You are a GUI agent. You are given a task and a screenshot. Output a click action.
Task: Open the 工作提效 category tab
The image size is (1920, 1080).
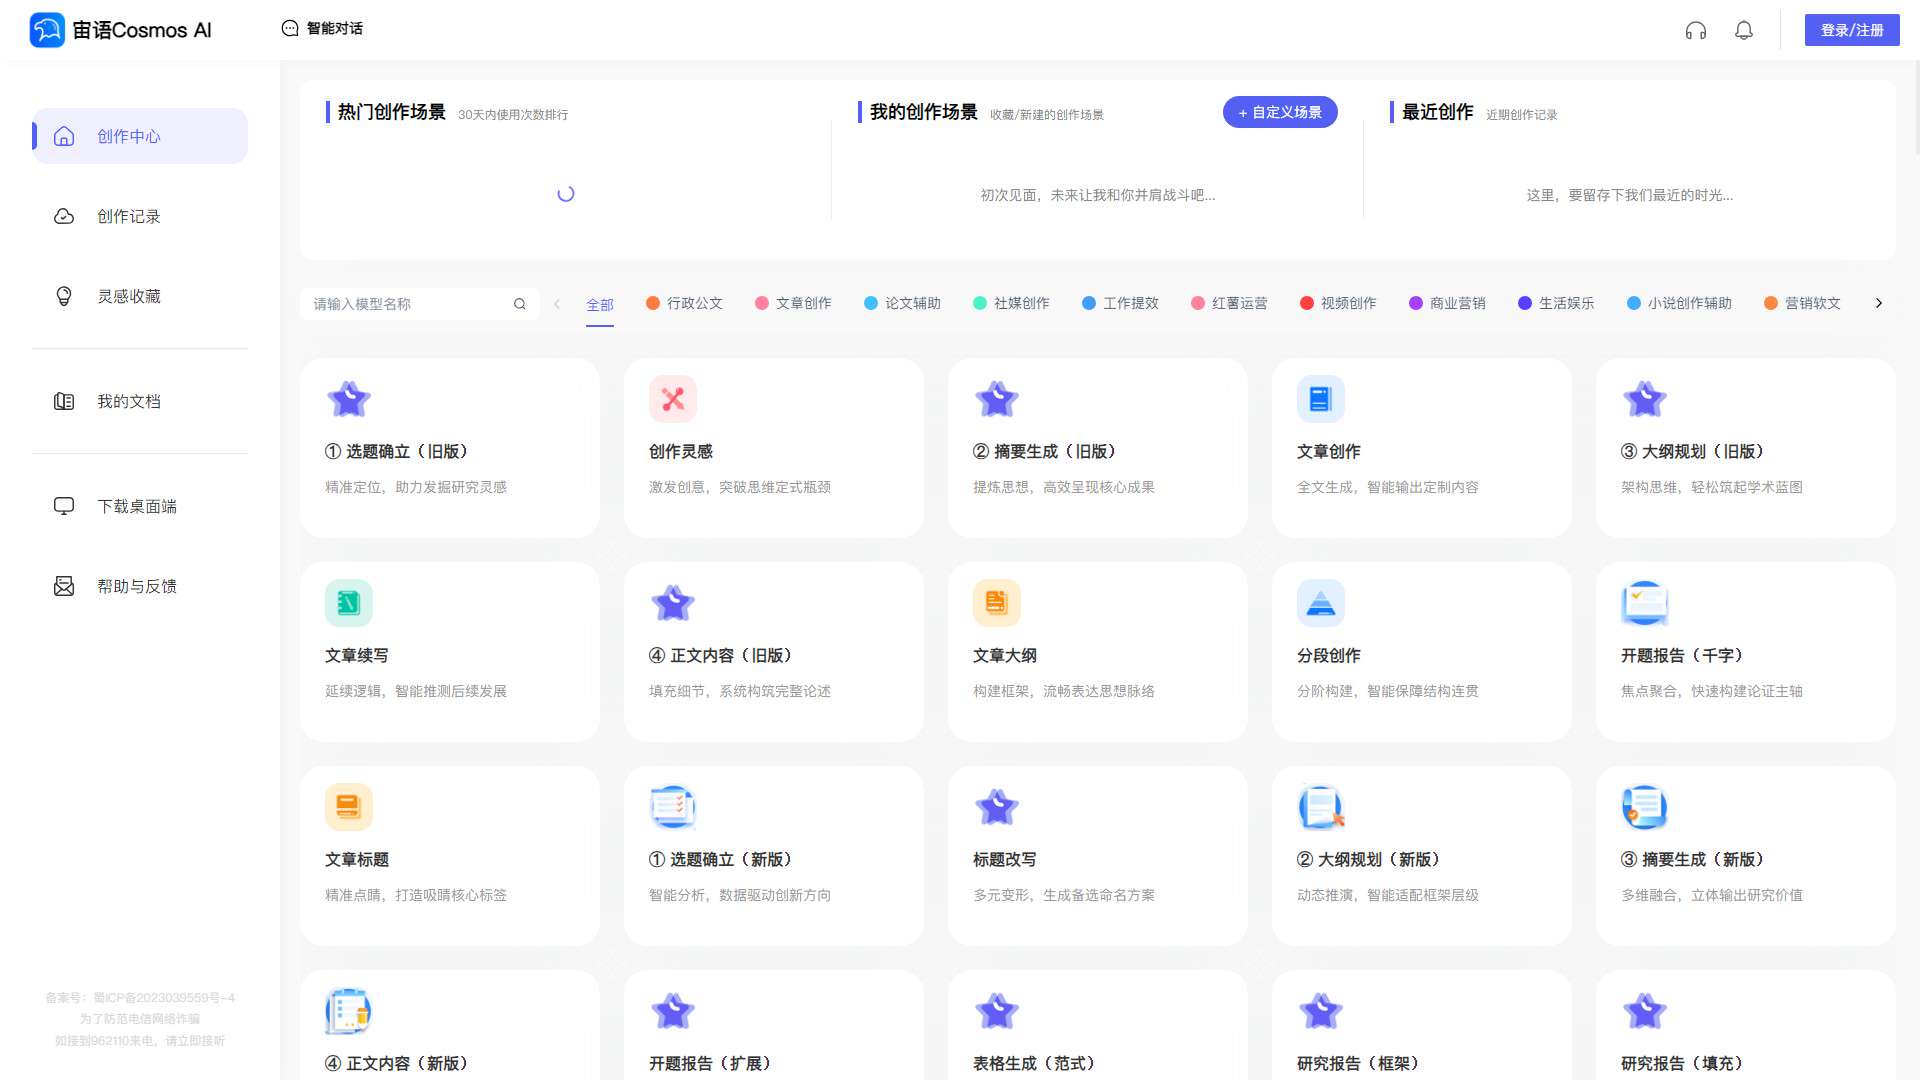1120,303
